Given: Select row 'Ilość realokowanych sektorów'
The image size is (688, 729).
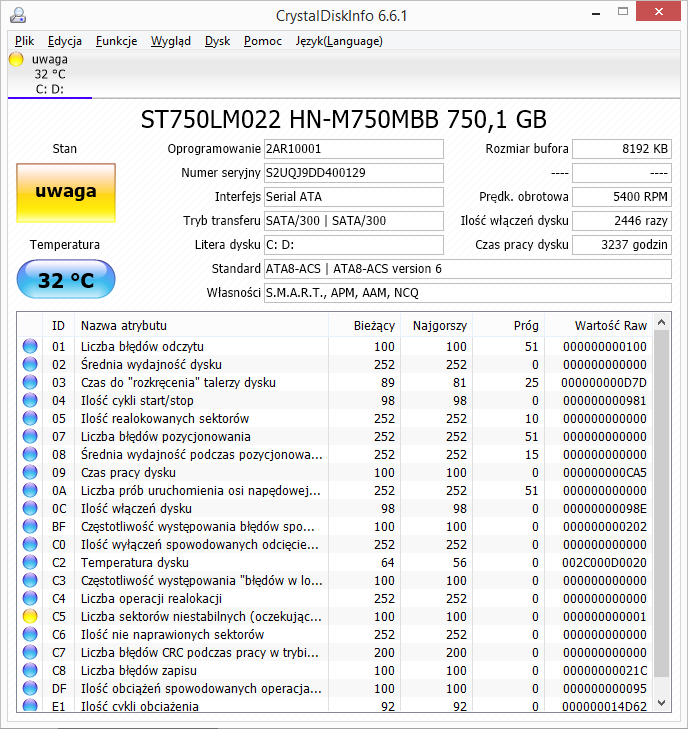Looking at the screenshot, I should click(336, 418).
